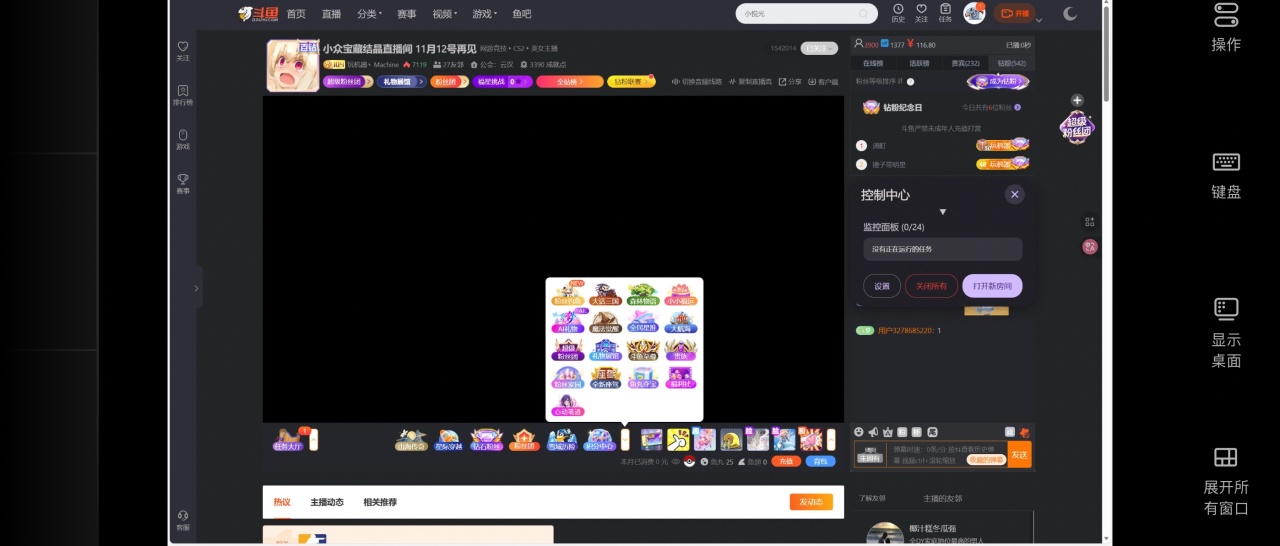This screenshot has height=546, width=1280.
Task: Expand the chevron next to 开播 button
Action: tap(1040, 19)
